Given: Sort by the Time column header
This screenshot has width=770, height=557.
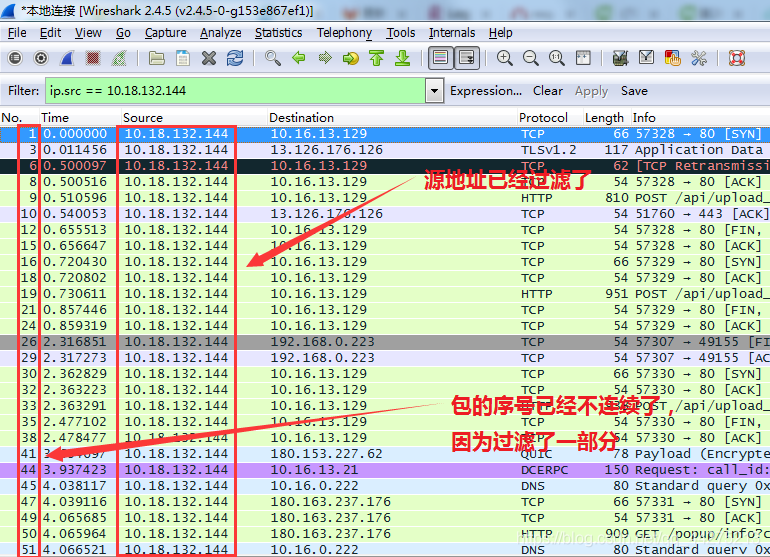Looking at the screenshot, I should (80, 118).
